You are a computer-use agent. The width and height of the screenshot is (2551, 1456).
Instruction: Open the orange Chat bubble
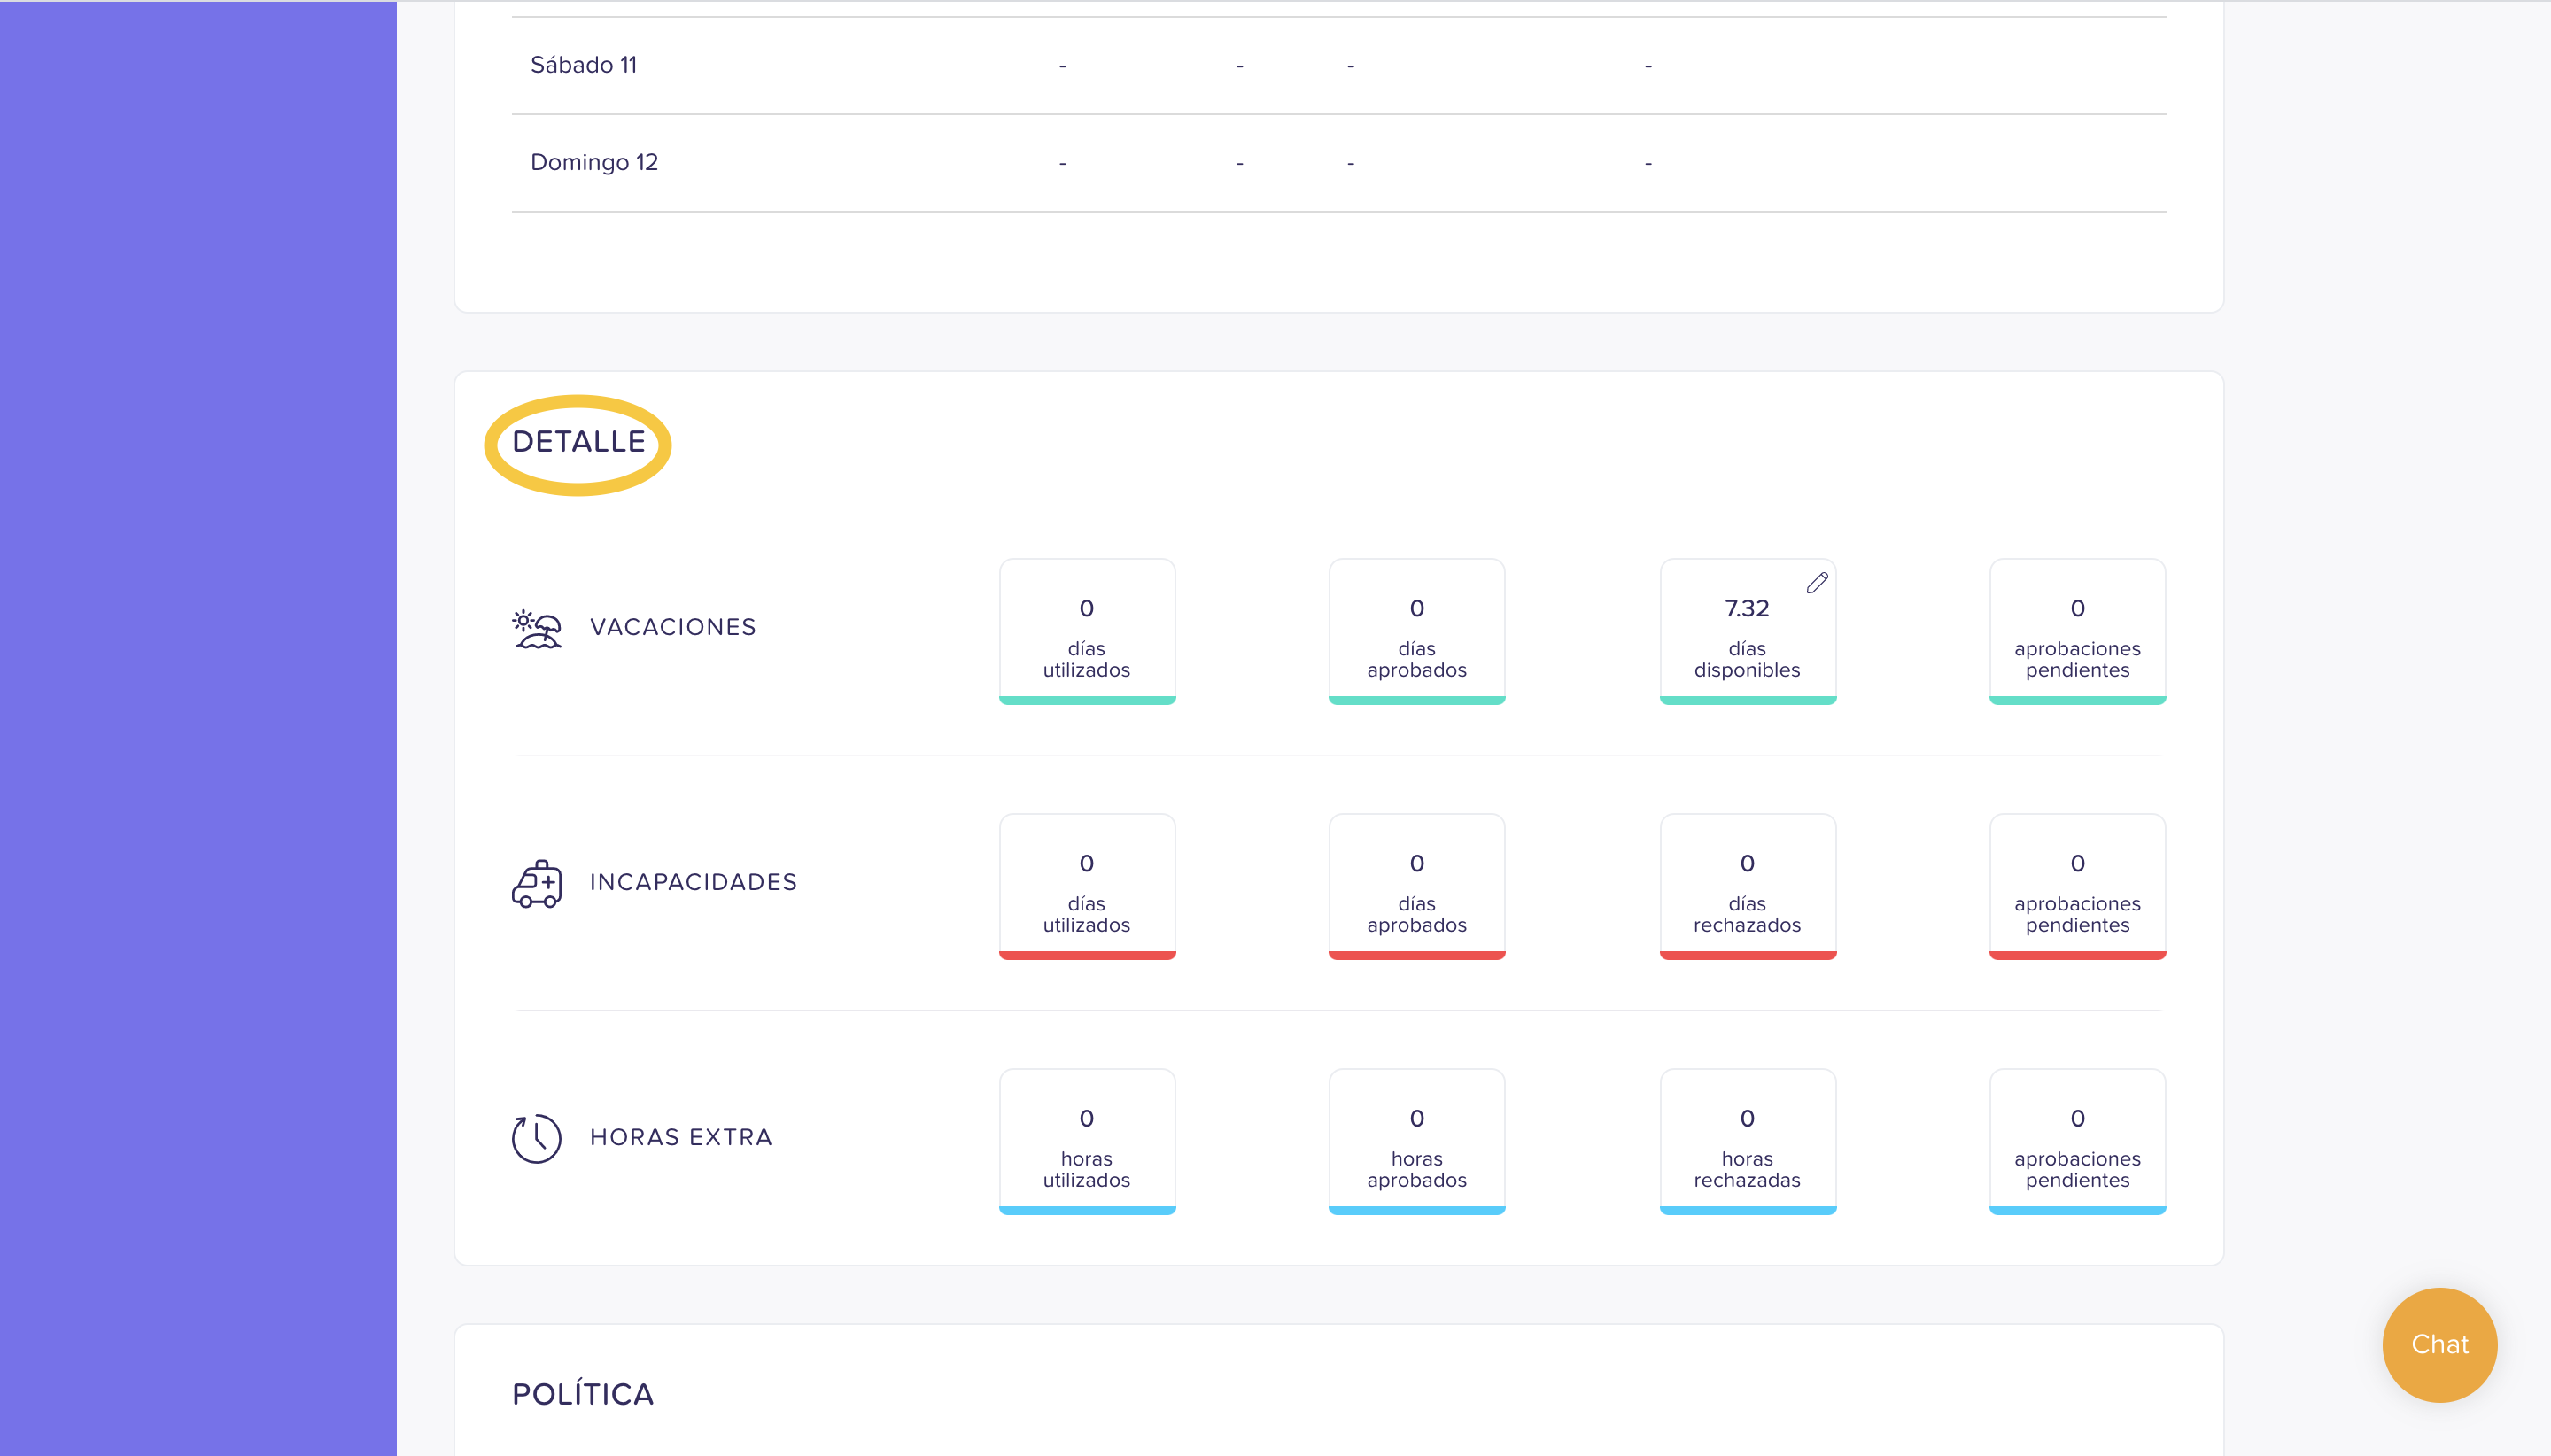(2439, 1344)
